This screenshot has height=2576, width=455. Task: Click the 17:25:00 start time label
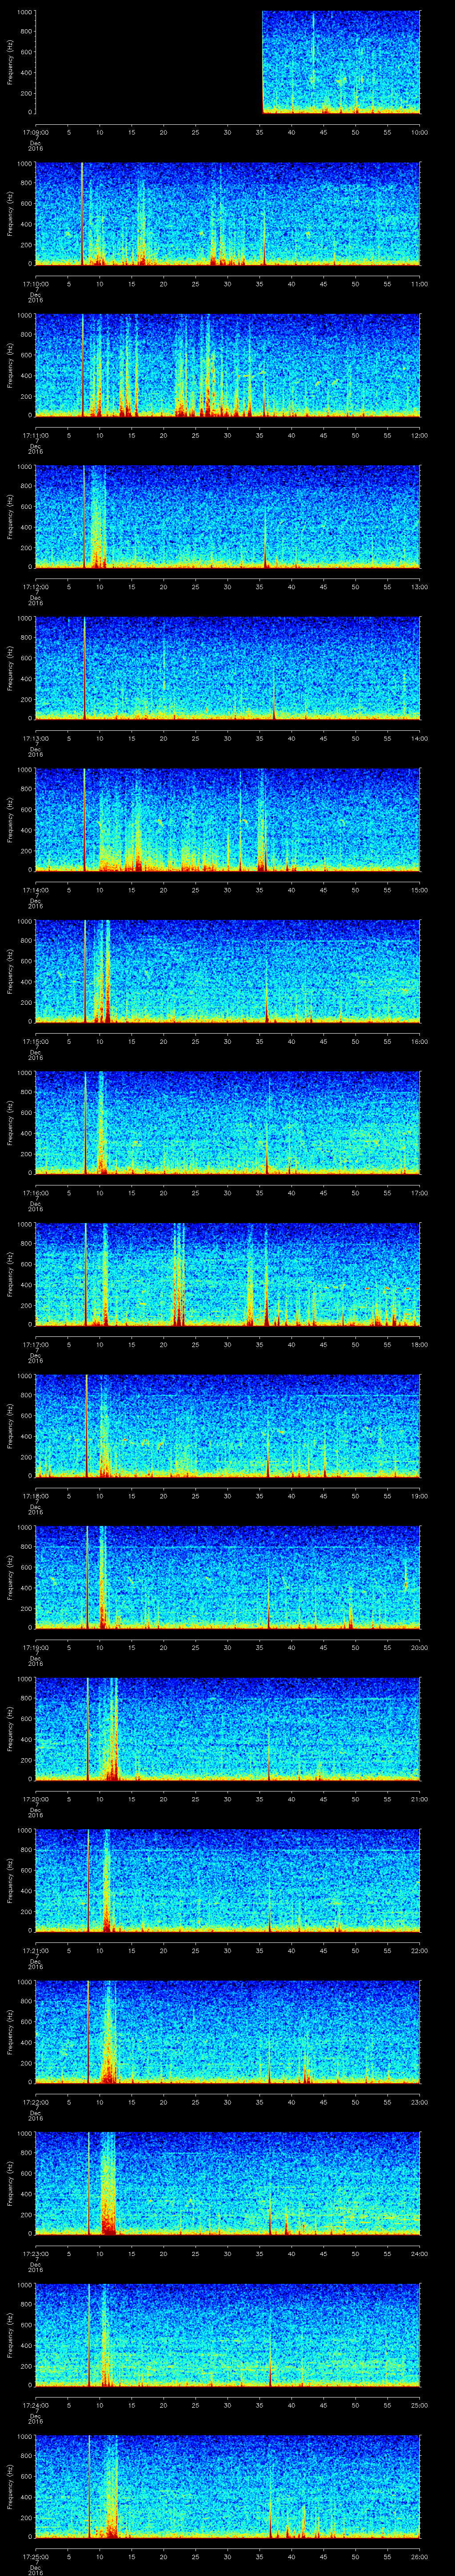pos(35,2556)
